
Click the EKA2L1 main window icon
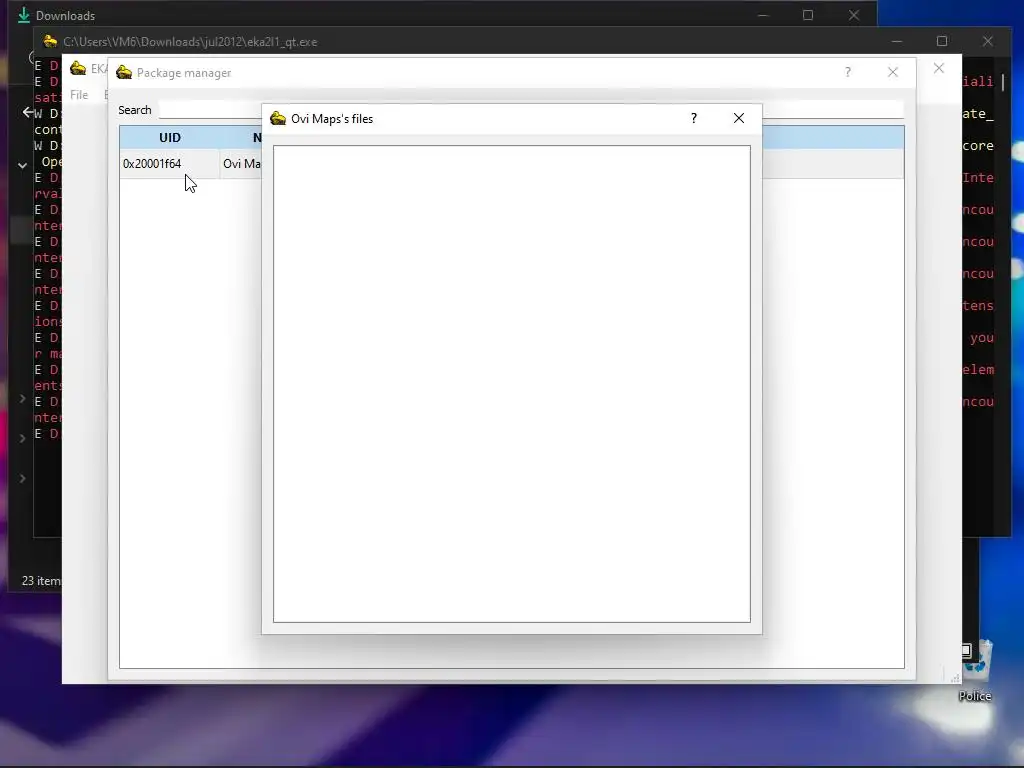[x=78, y=69]
